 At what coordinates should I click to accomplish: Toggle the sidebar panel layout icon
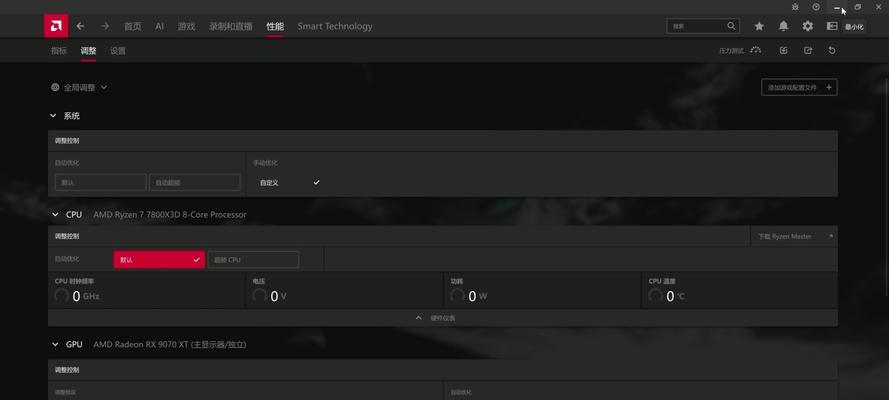coord(832,26)
